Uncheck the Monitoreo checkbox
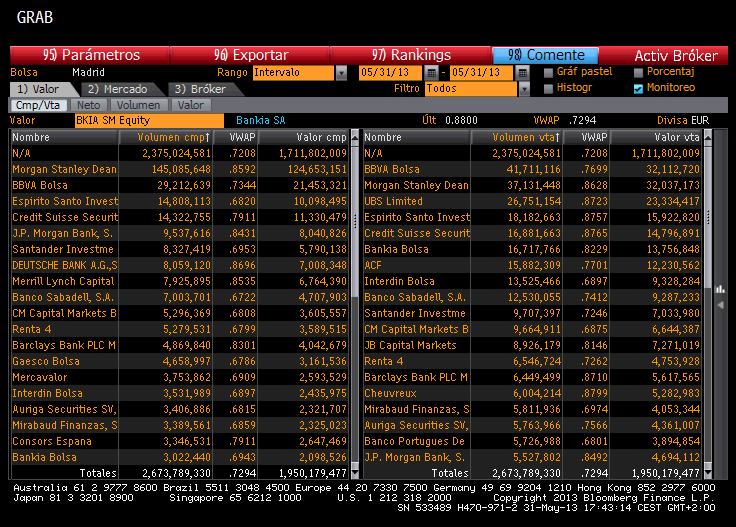Image resolution: width=736 pixels, height=527 pixels. [x=638, y=89]
